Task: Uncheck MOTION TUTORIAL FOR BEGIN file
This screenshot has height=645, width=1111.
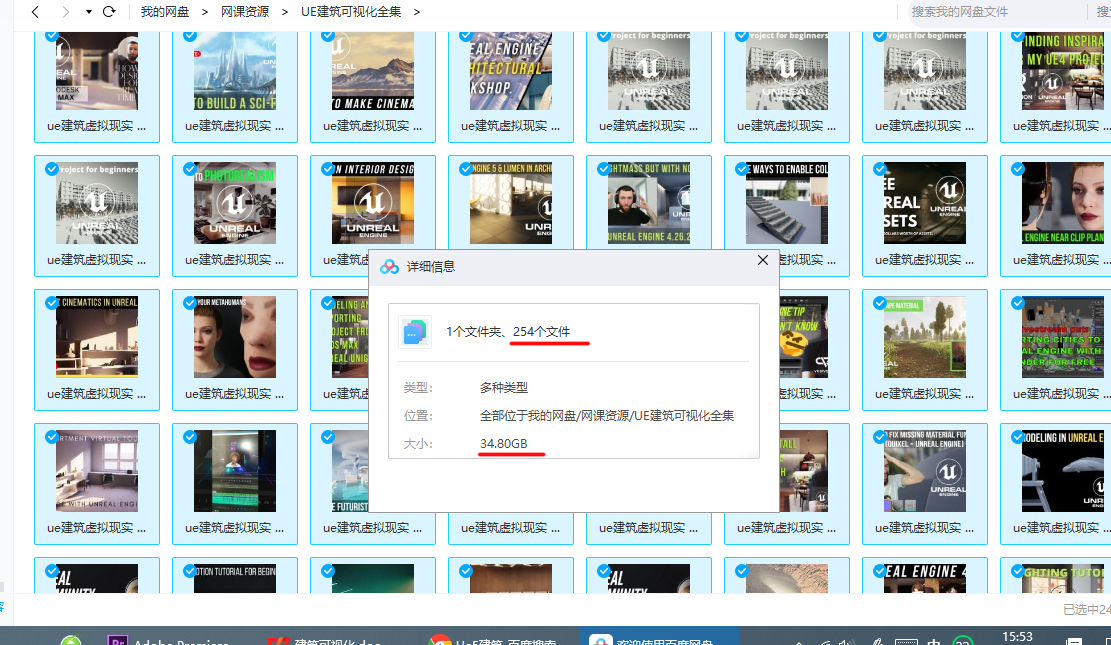Action: pos(190,571)
